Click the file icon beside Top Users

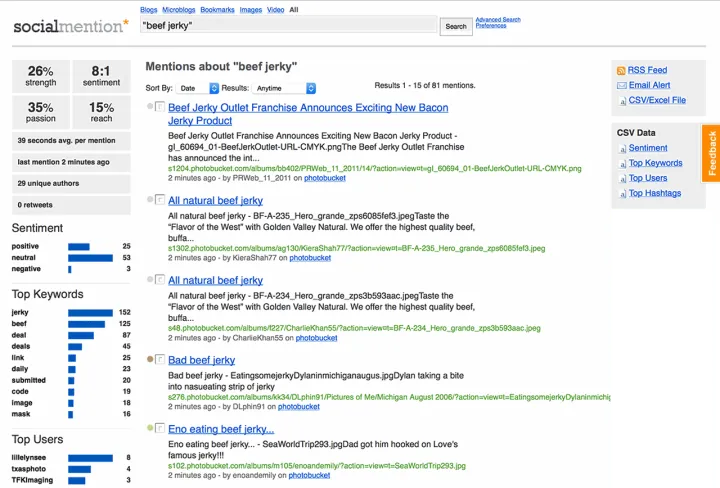621,178
